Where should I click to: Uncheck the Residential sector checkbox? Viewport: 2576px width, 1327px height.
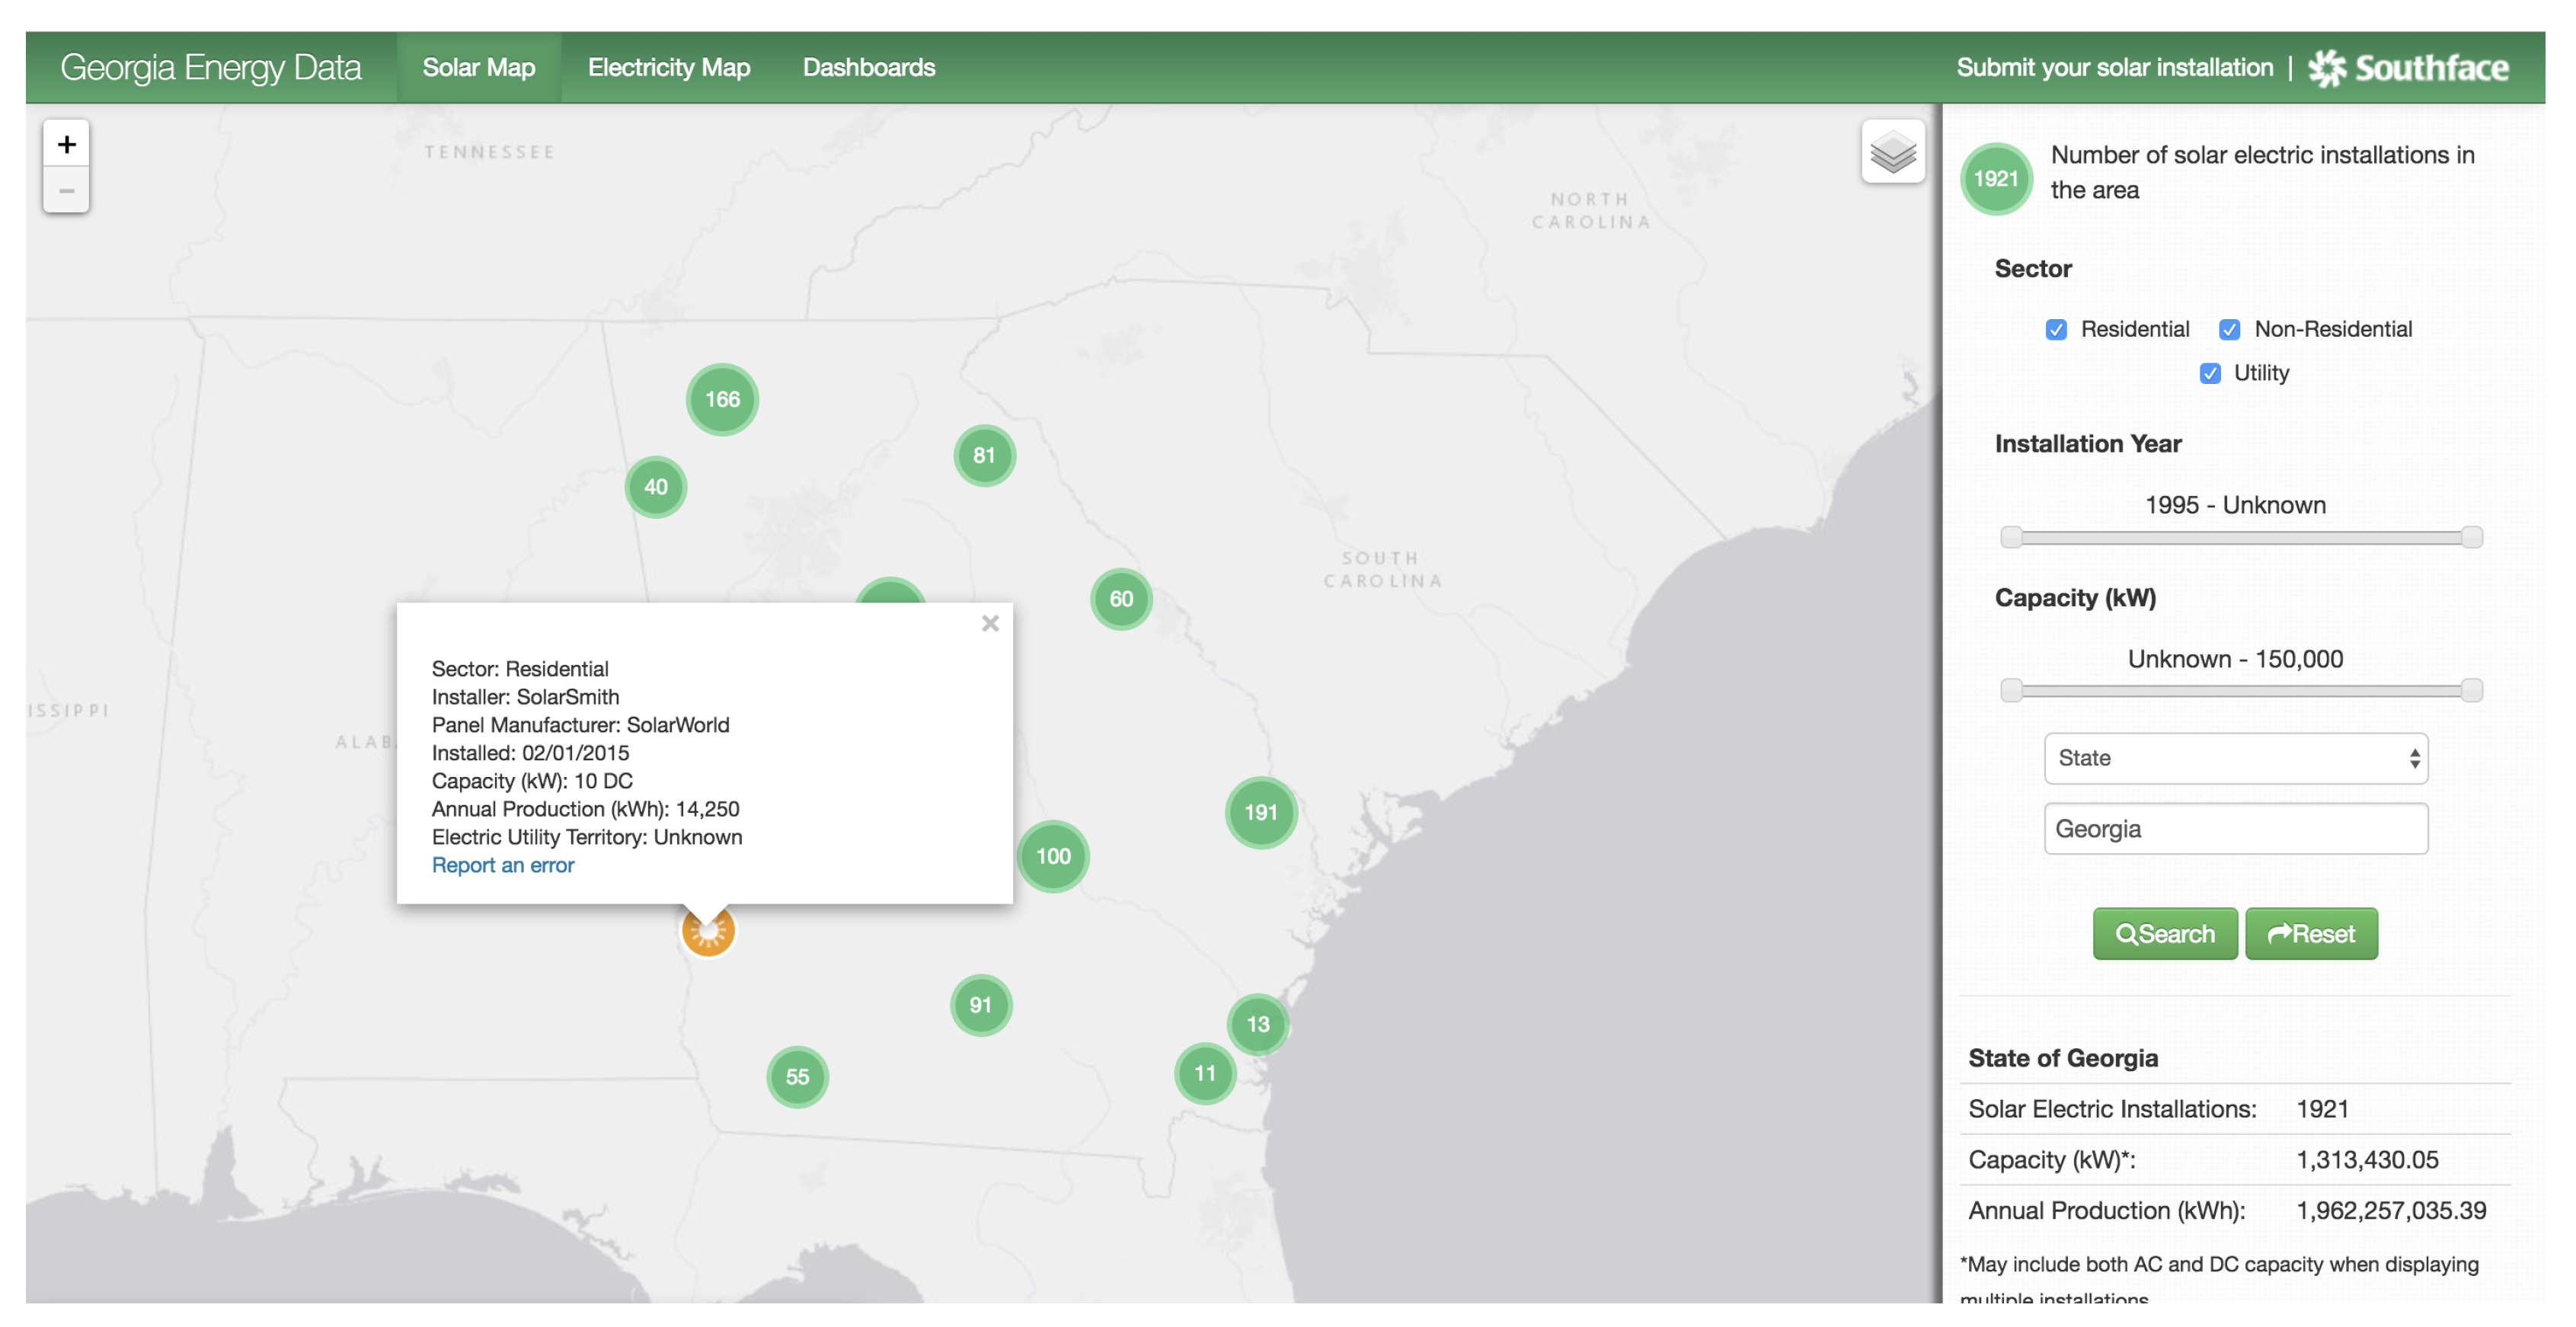(2056, 330)
